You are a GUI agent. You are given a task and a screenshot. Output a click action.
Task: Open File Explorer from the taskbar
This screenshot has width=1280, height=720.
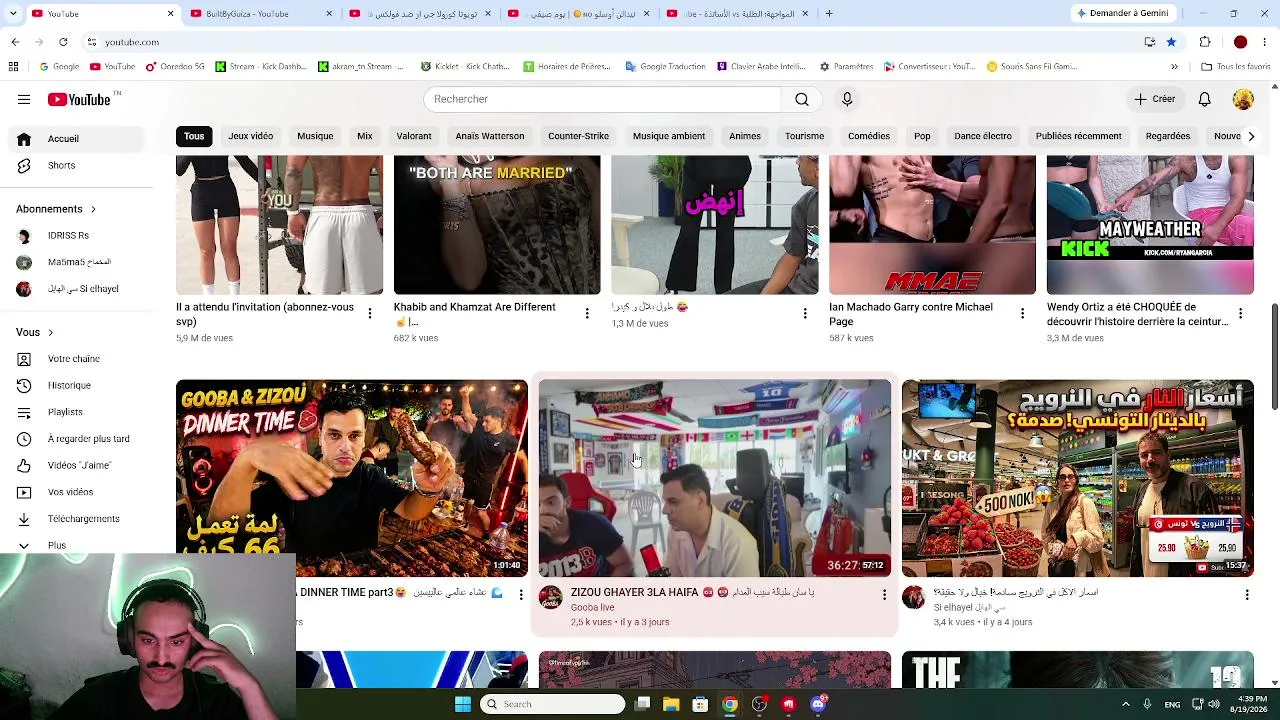click(x=671, y=704)
